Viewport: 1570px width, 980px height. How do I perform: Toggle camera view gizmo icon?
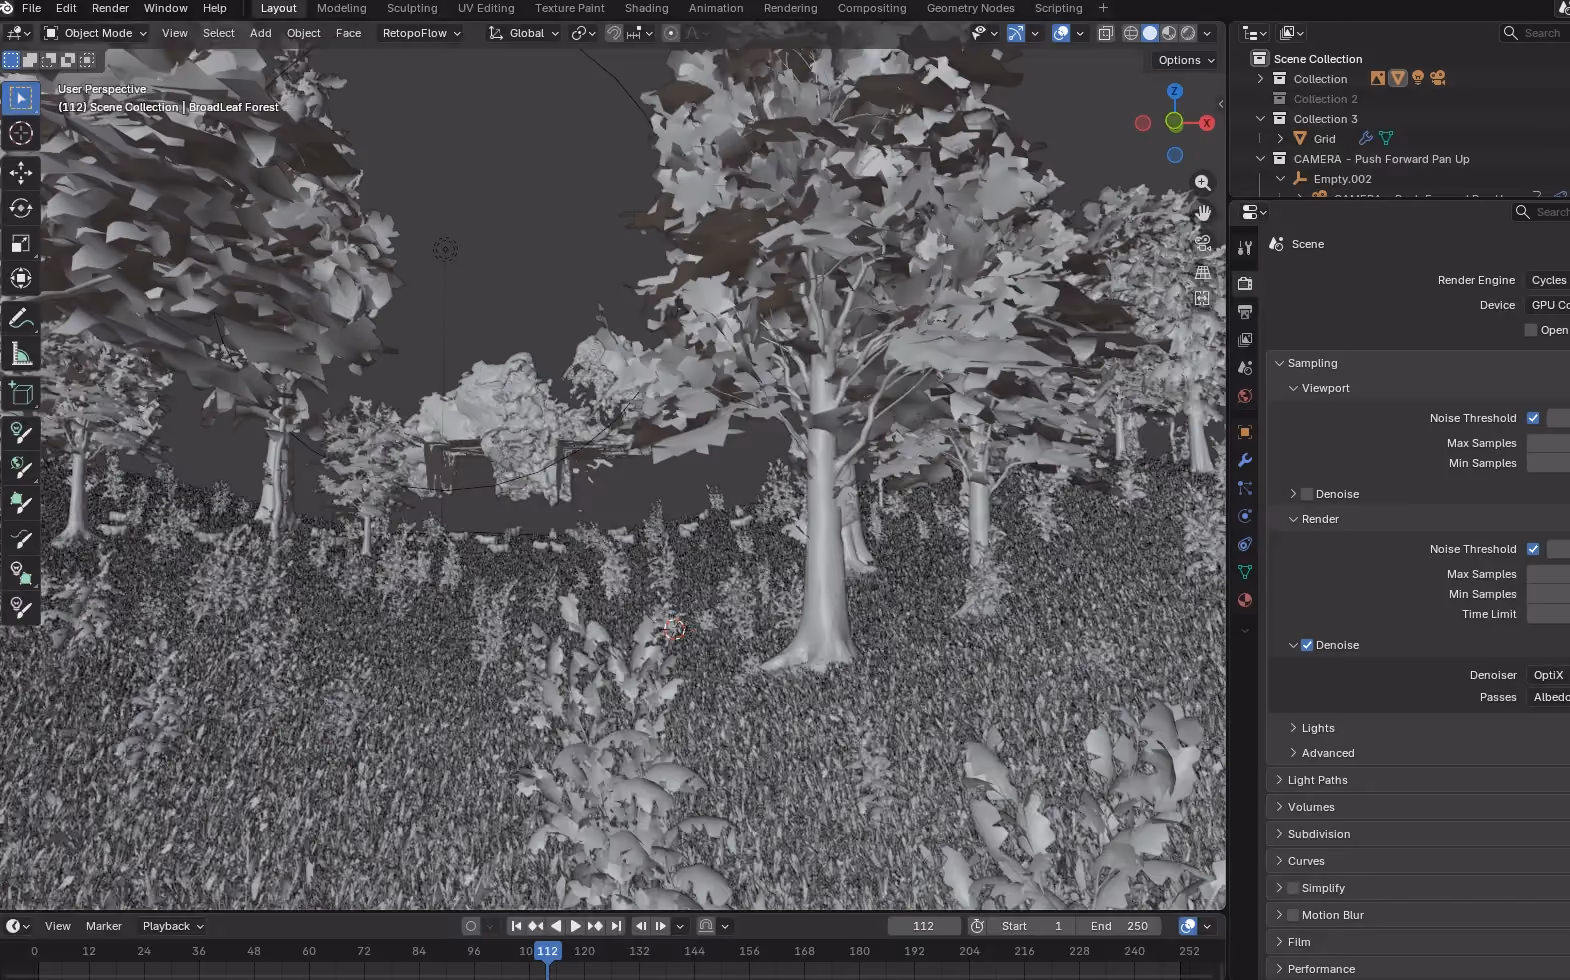(1203, 242)
